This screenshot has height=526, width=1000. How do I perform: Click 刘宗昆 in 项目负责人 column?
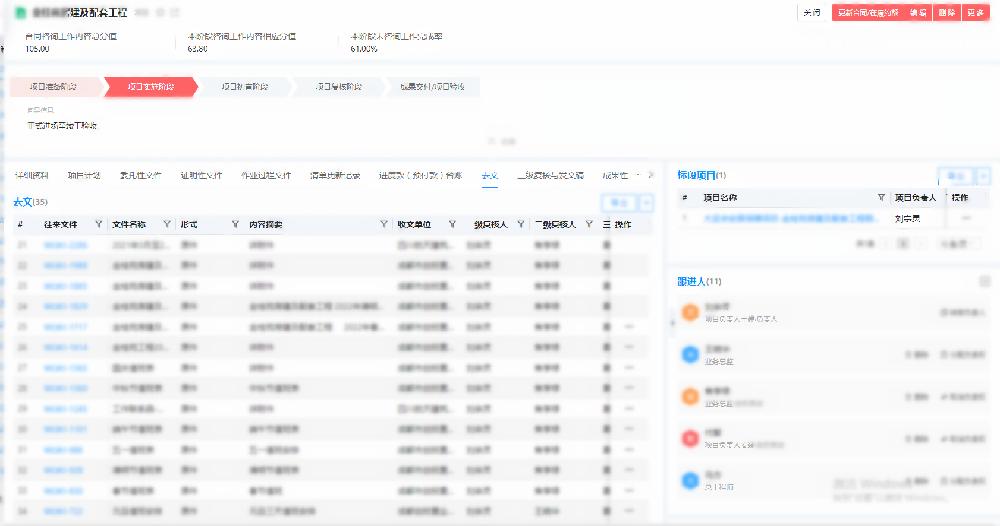click(907, 218)
